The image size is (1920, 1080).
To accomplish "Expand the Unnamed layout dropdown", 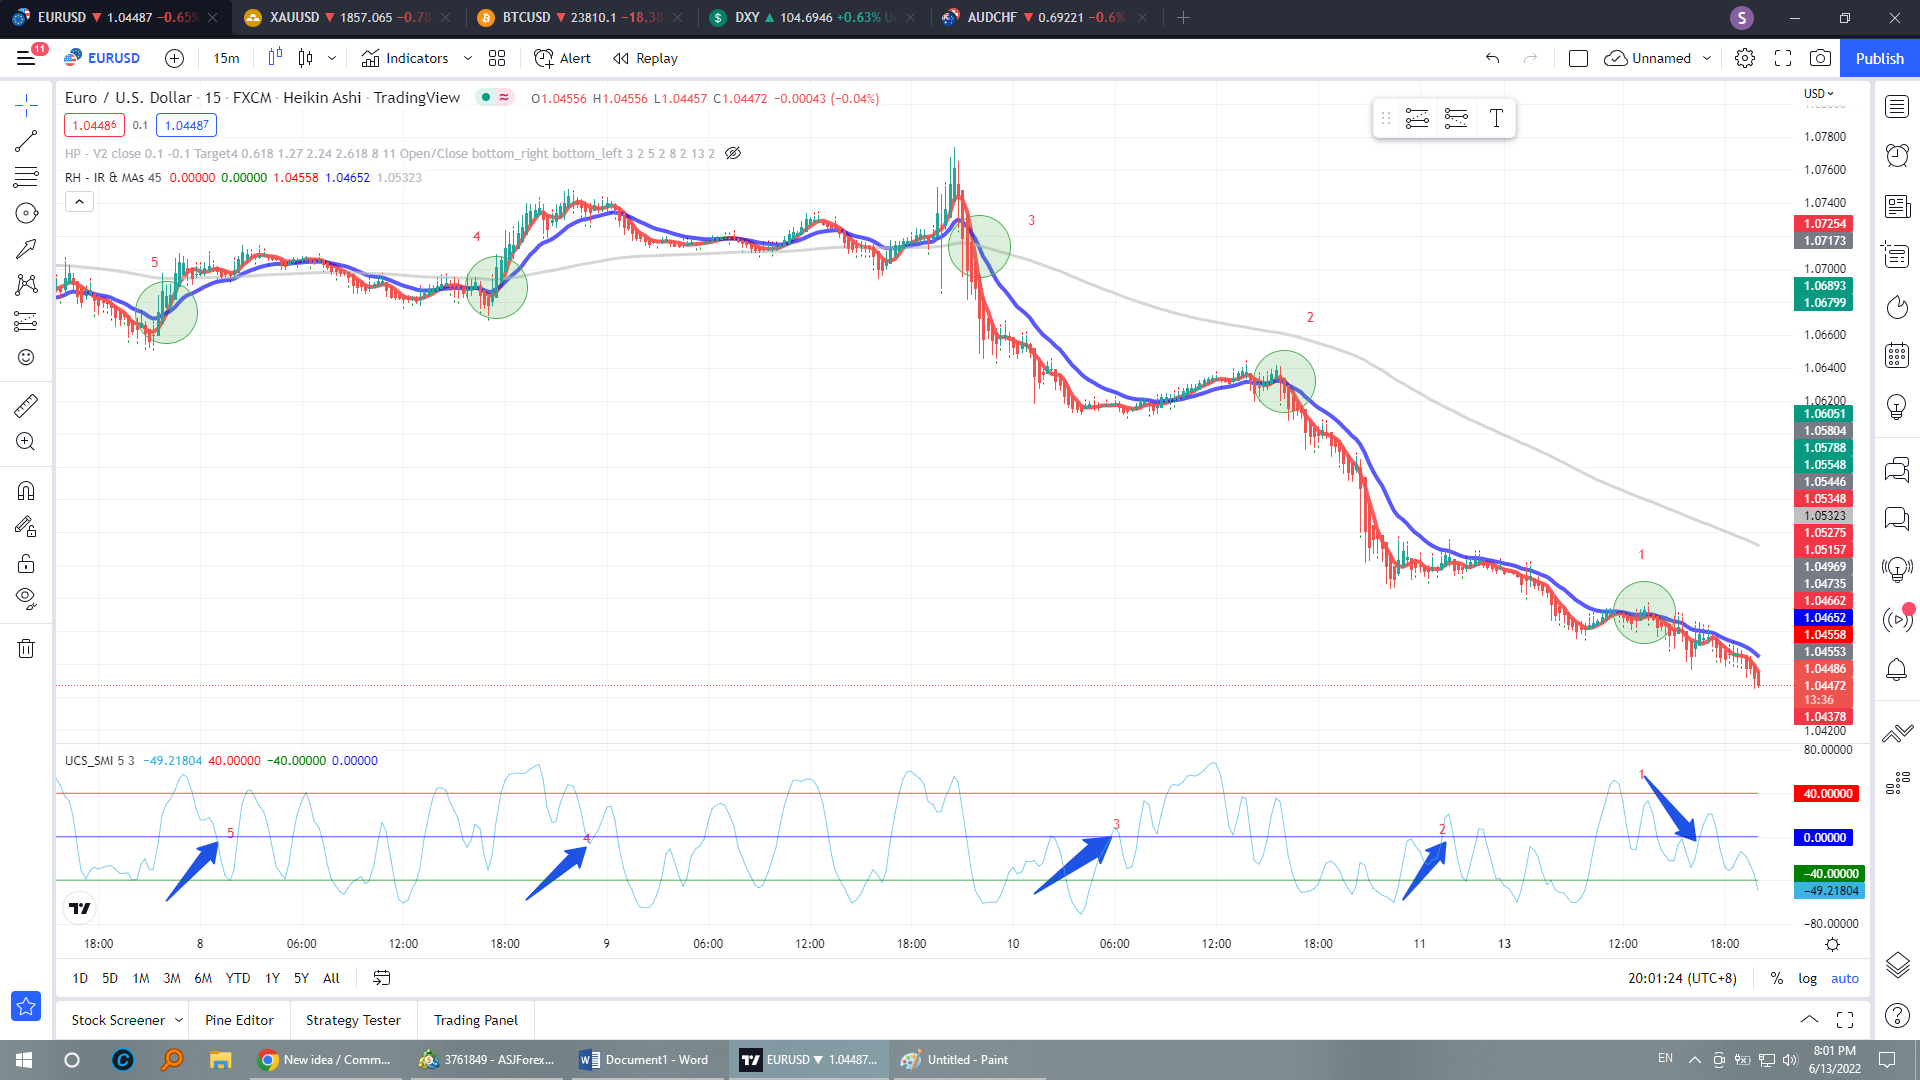I will click(x=1707, y=58).
